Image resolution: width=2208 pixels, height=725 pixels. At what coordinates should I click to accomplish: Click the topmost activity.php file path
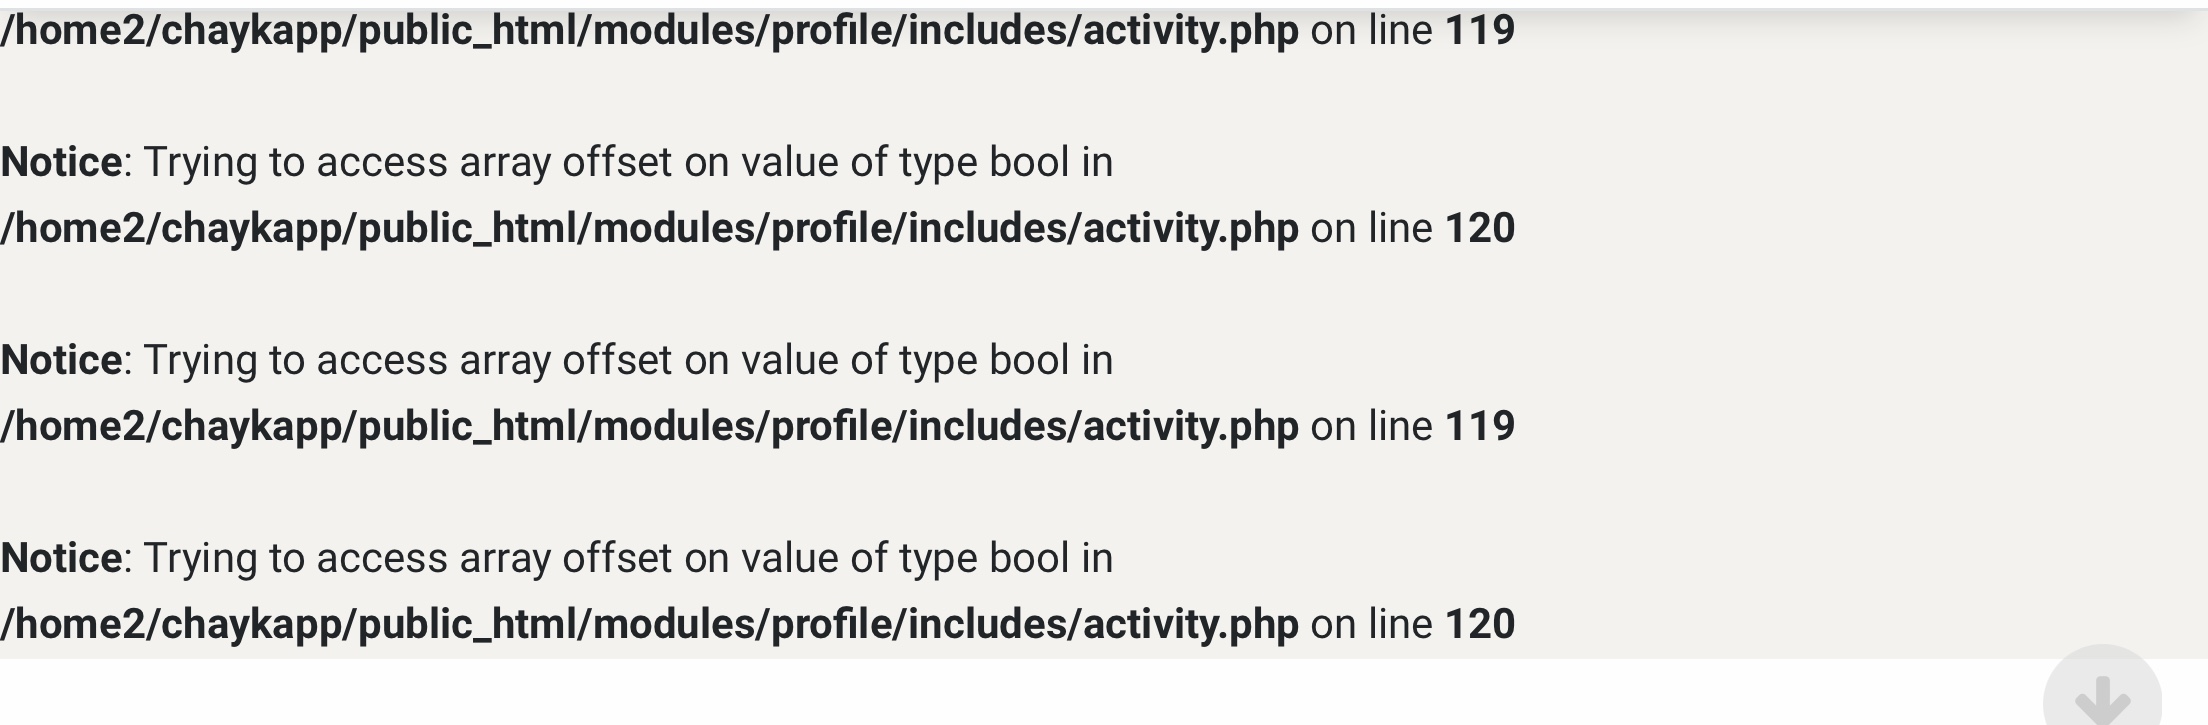pyautogui.click(x=649, y=30)
